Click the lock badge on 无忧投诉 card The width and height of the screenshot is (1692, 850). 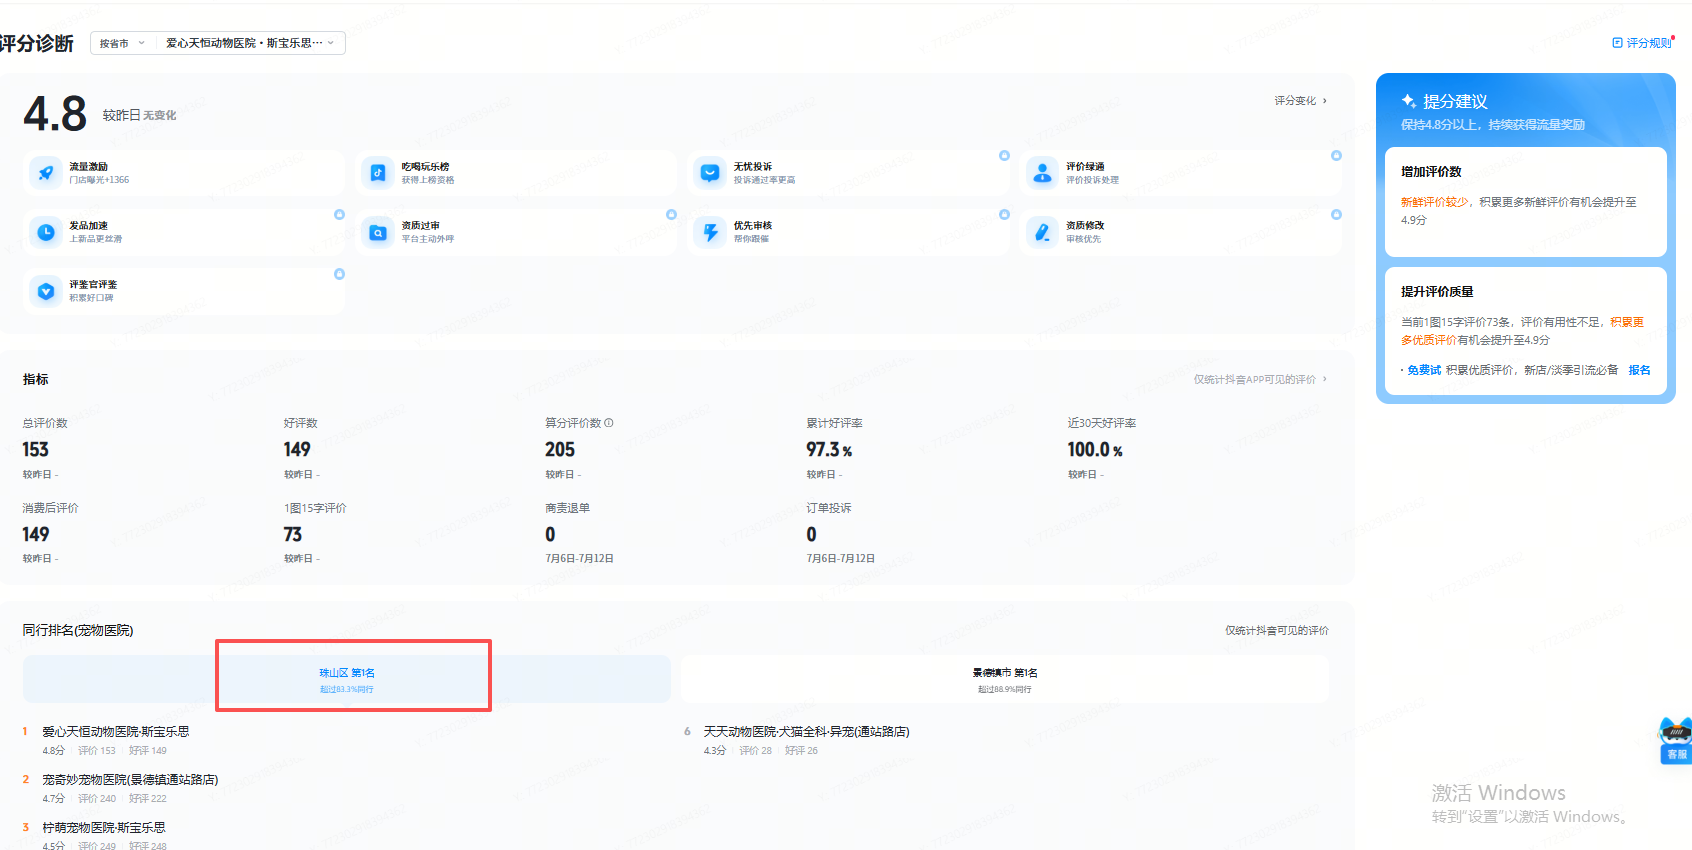(x=1004, y=156)
